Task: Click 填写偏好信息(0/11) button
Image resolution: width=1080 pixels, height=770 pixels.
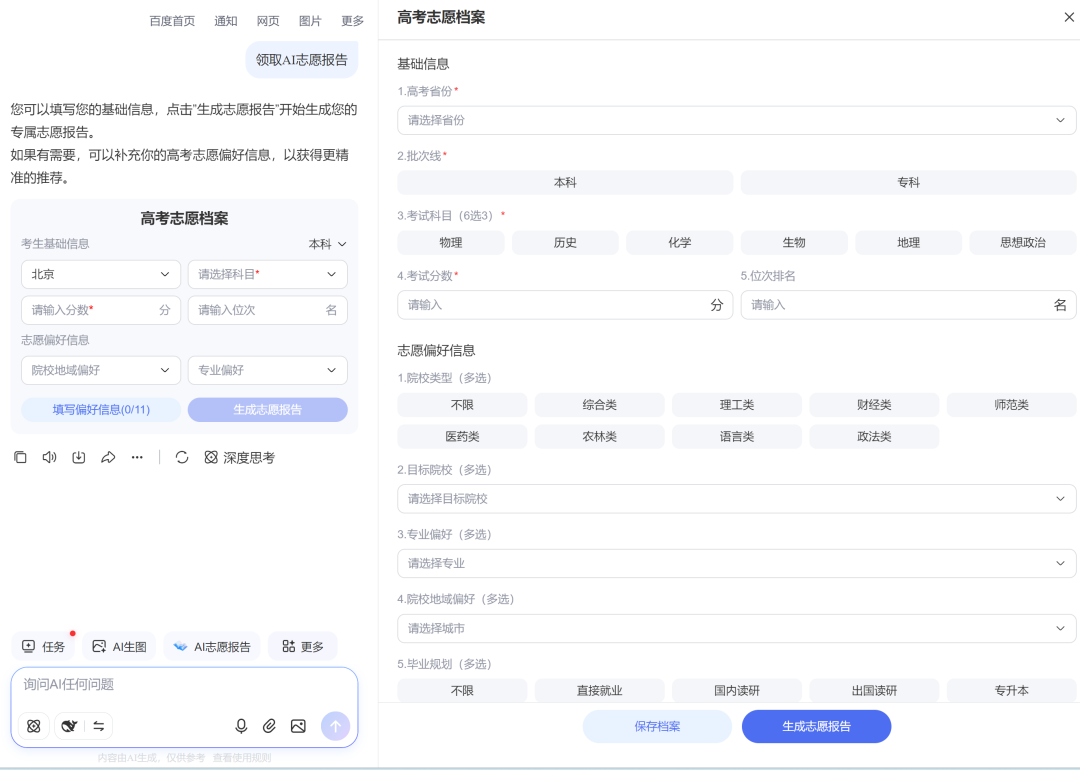Action: tap(101, 410)
